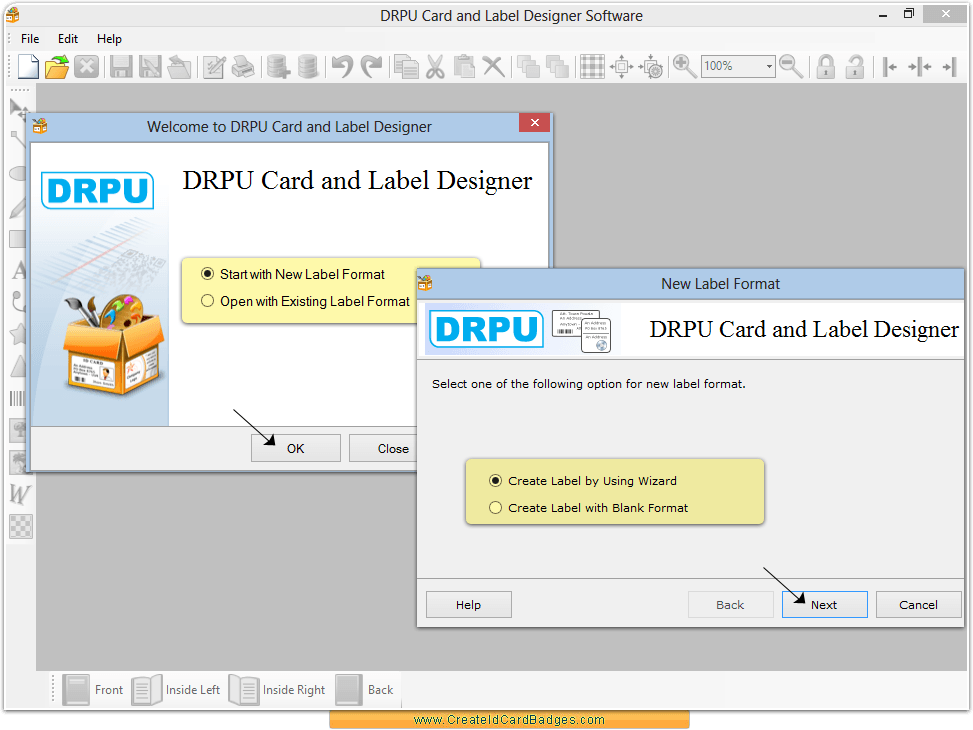Create a new blank document from toolbar
Image resolution: width=973 pixels, height=730 pixels.
pos(28,66)
